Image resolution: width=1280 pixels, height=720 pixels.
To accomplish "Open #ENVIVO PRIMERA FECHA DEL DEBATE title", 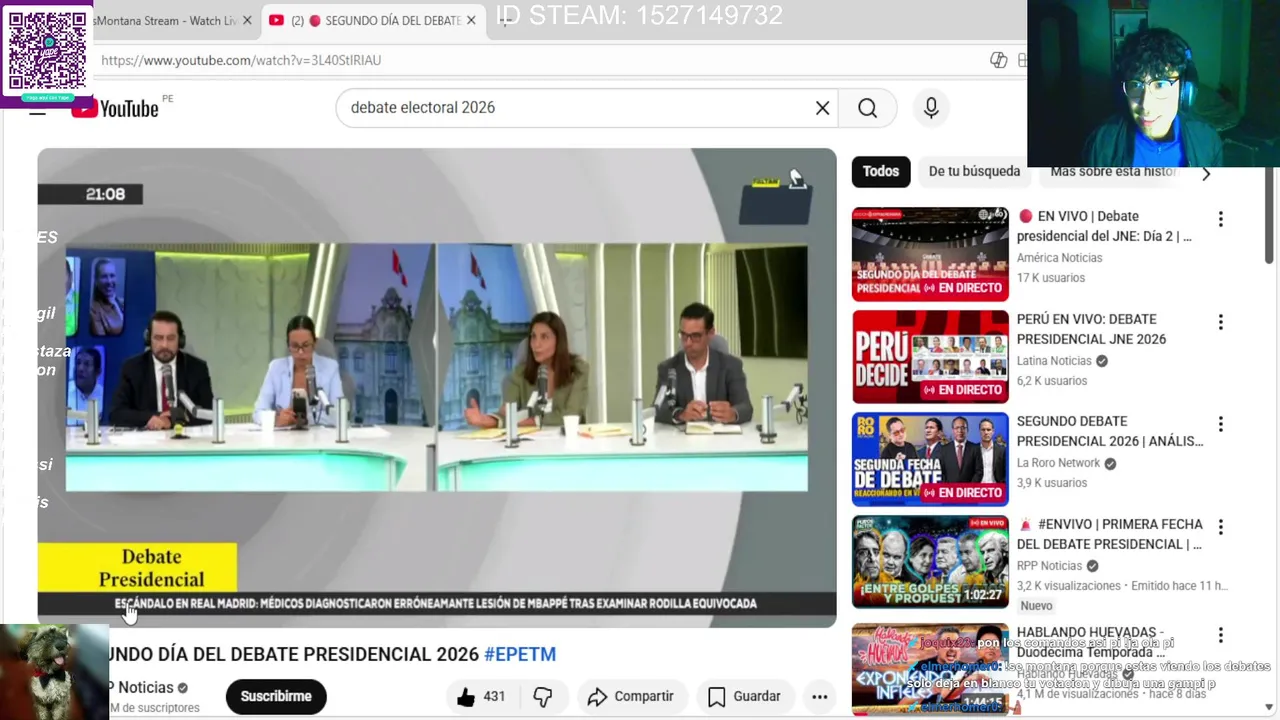I will [x=1109, y=534].
